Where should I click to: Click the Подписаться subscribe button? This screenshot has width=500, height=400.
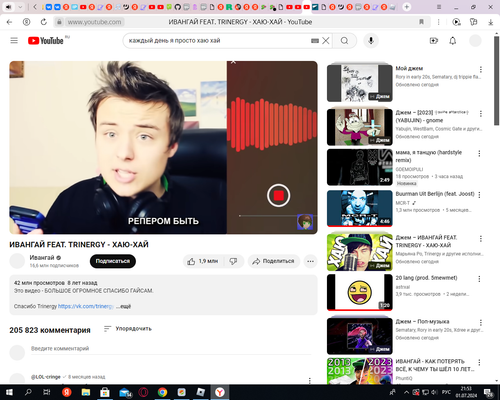pos(113,261)
